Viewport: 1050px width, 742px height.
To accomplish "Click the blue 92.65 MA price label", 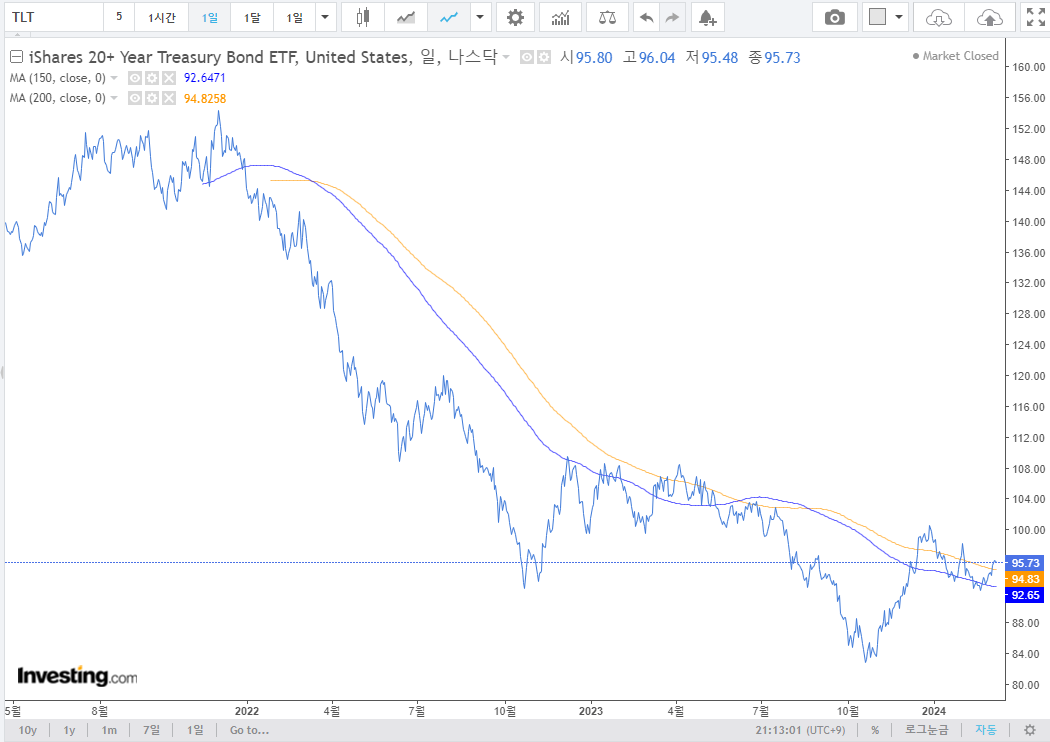I will [x=1025, y=595].
